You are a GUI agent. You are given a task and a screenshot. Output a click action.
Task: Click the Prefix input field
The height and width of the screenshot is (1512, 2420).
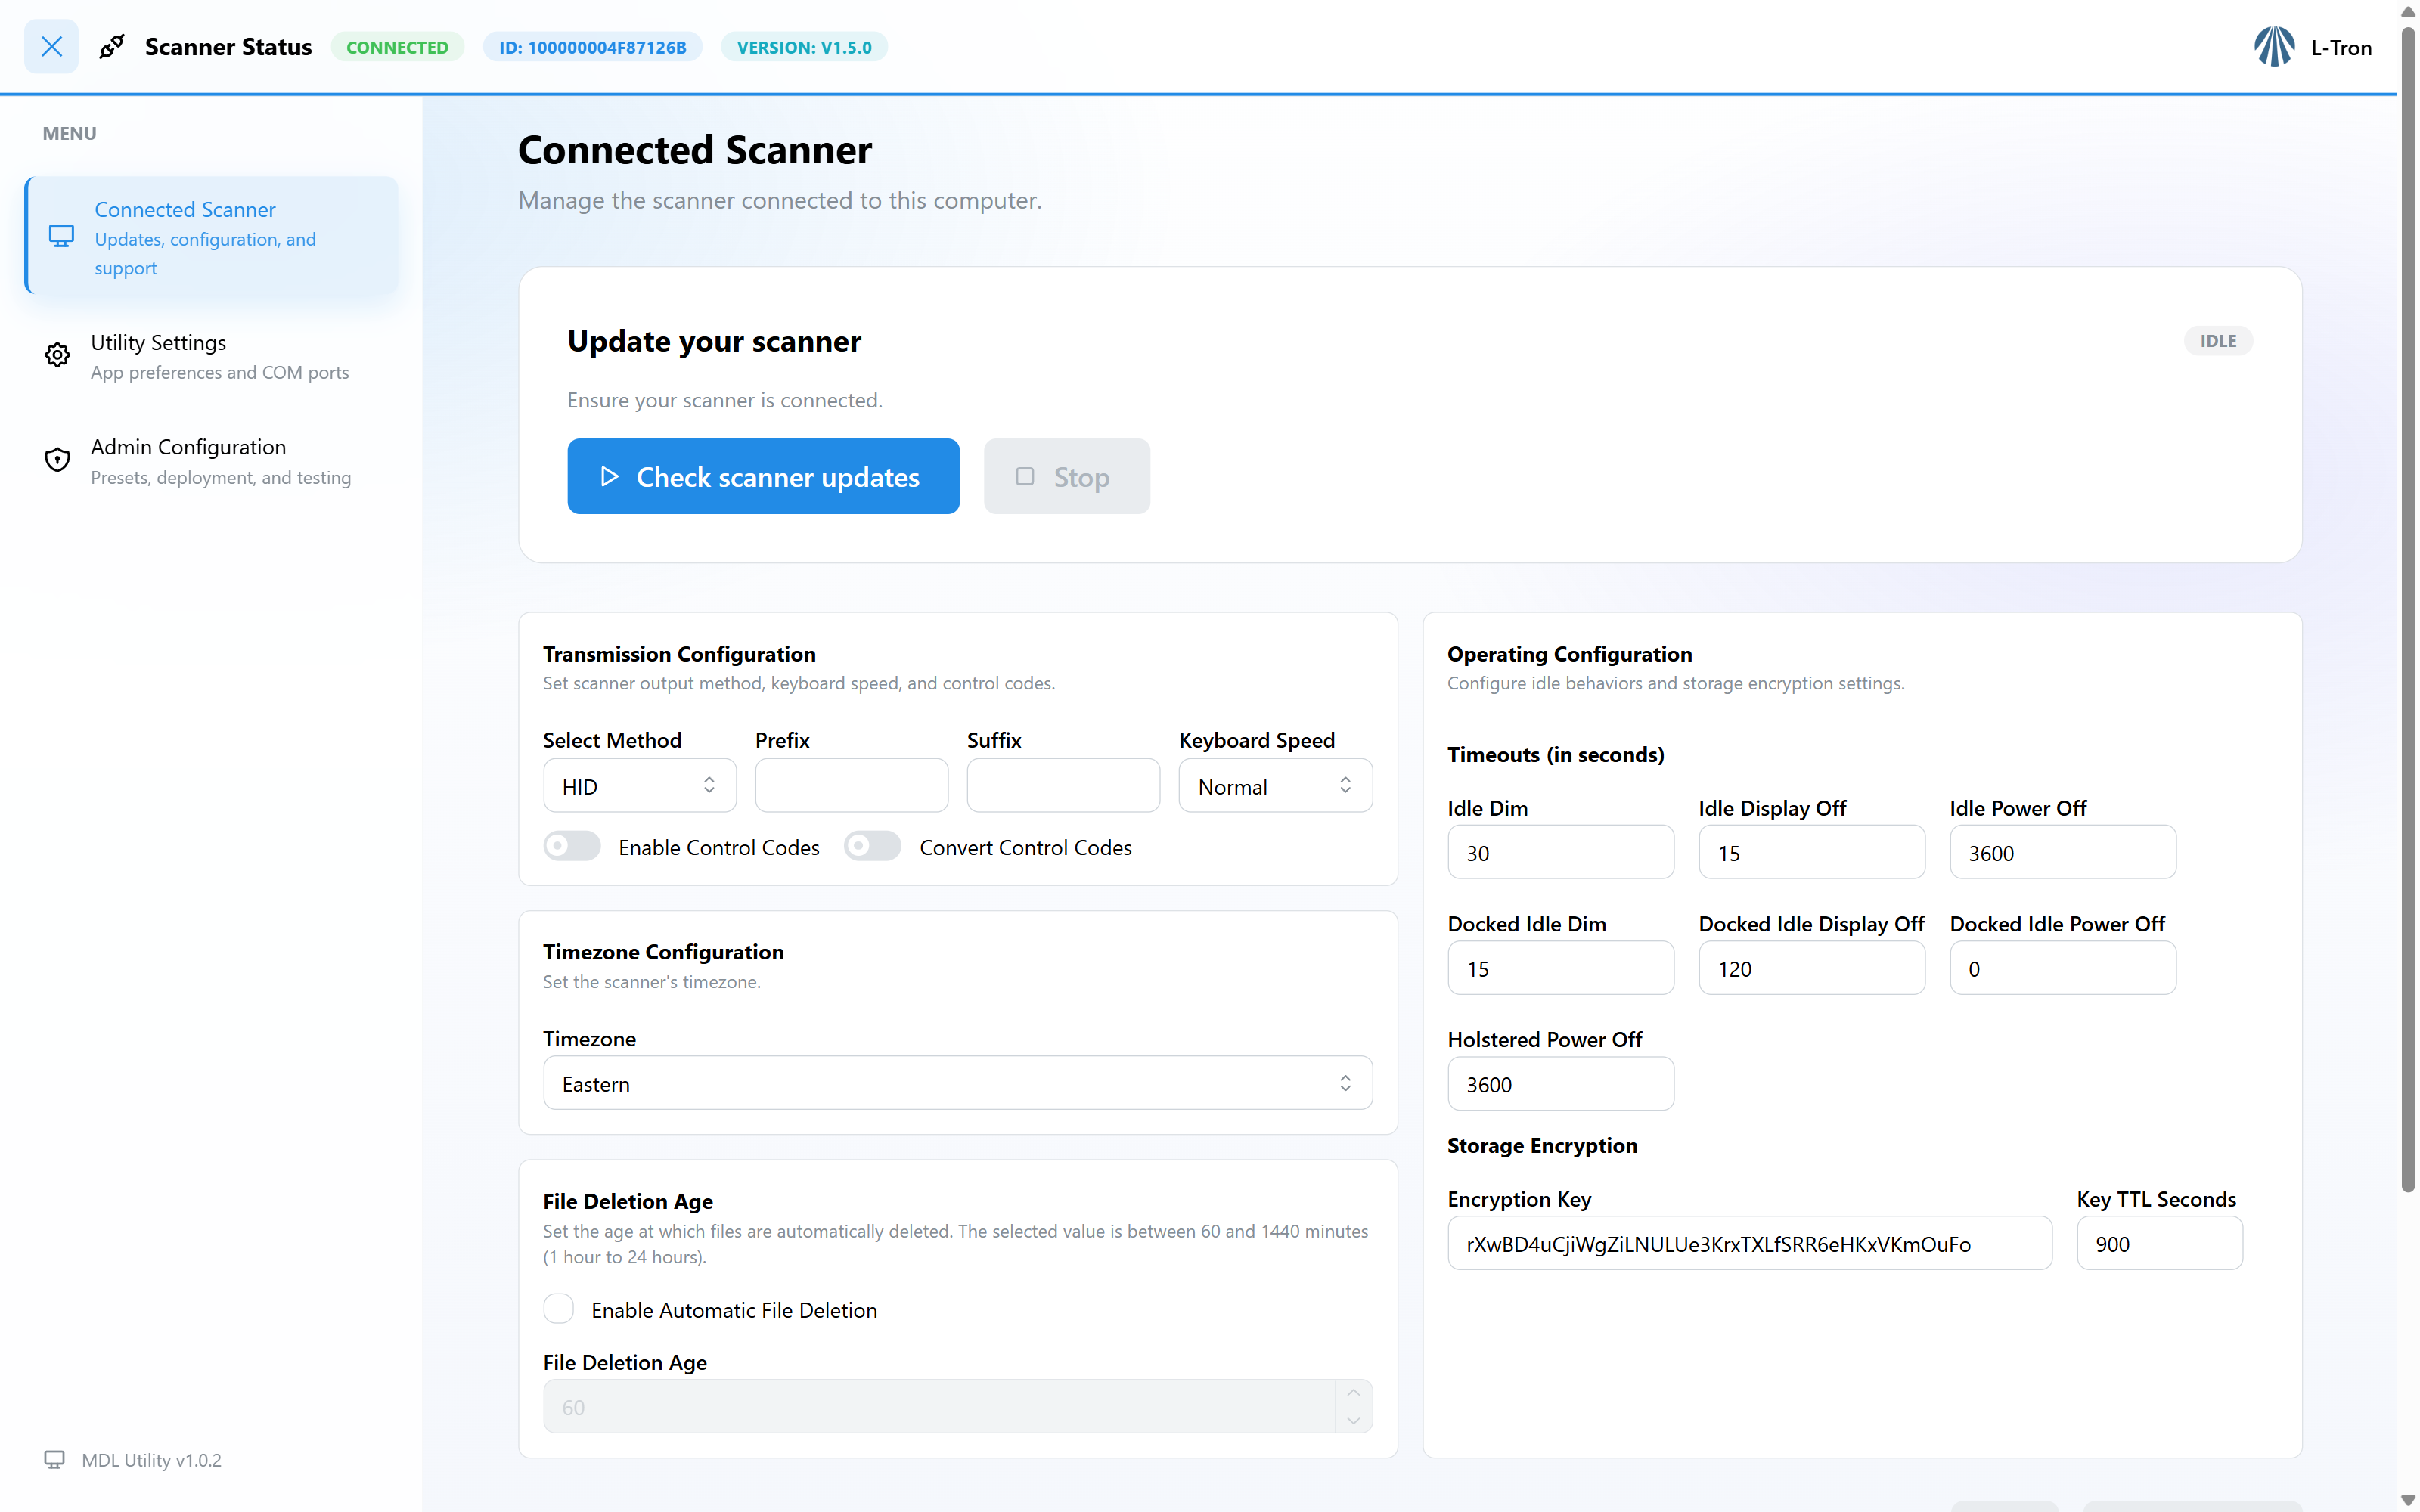pyautogui.click(x=851, y=786)
